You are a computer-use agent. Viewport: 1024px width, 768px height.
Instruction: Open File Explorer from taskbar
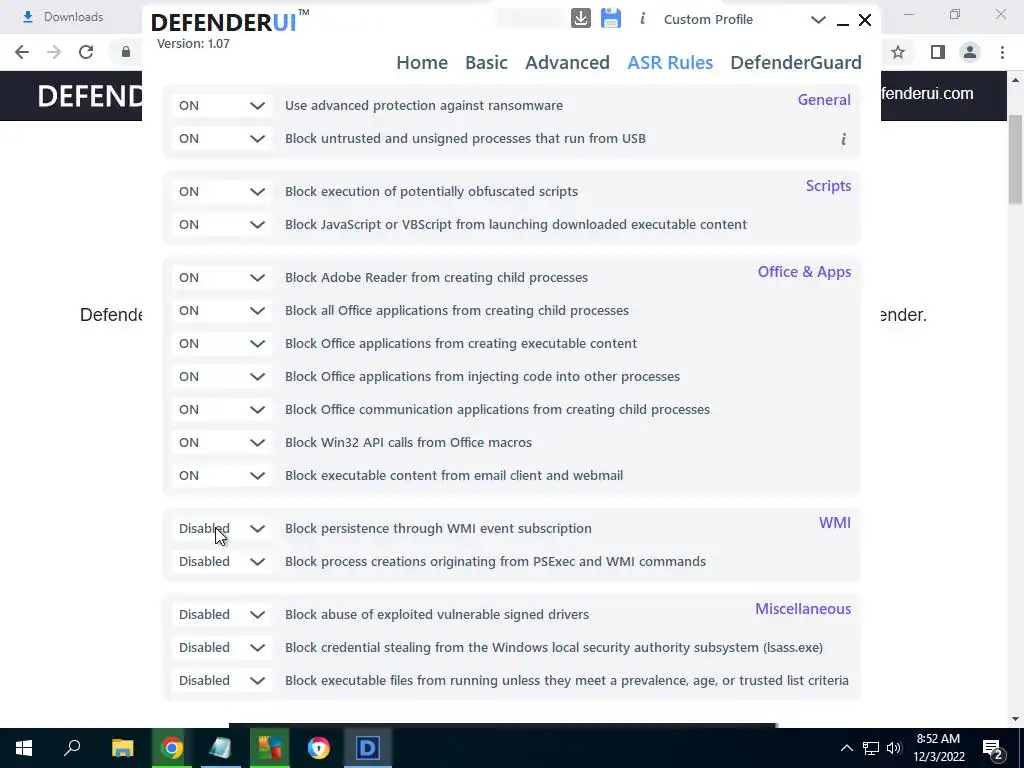point(122,748)
